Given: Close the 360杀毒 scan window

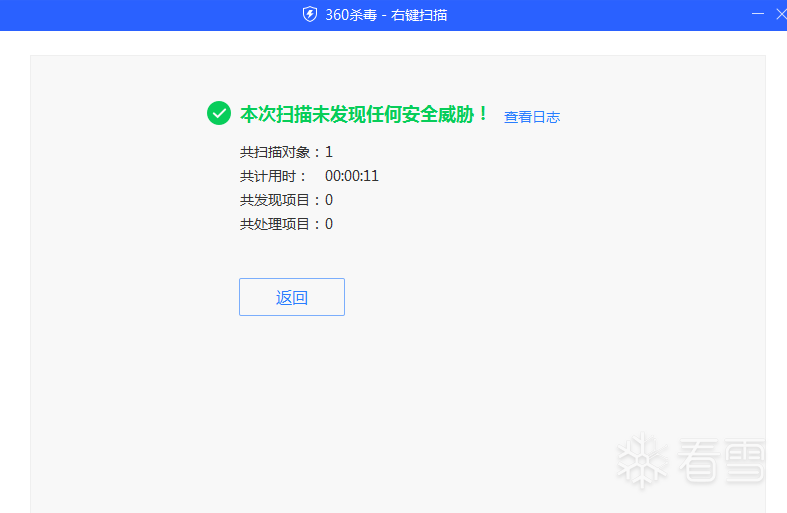Looking at the screenshot, I should [x=781, y=14].
